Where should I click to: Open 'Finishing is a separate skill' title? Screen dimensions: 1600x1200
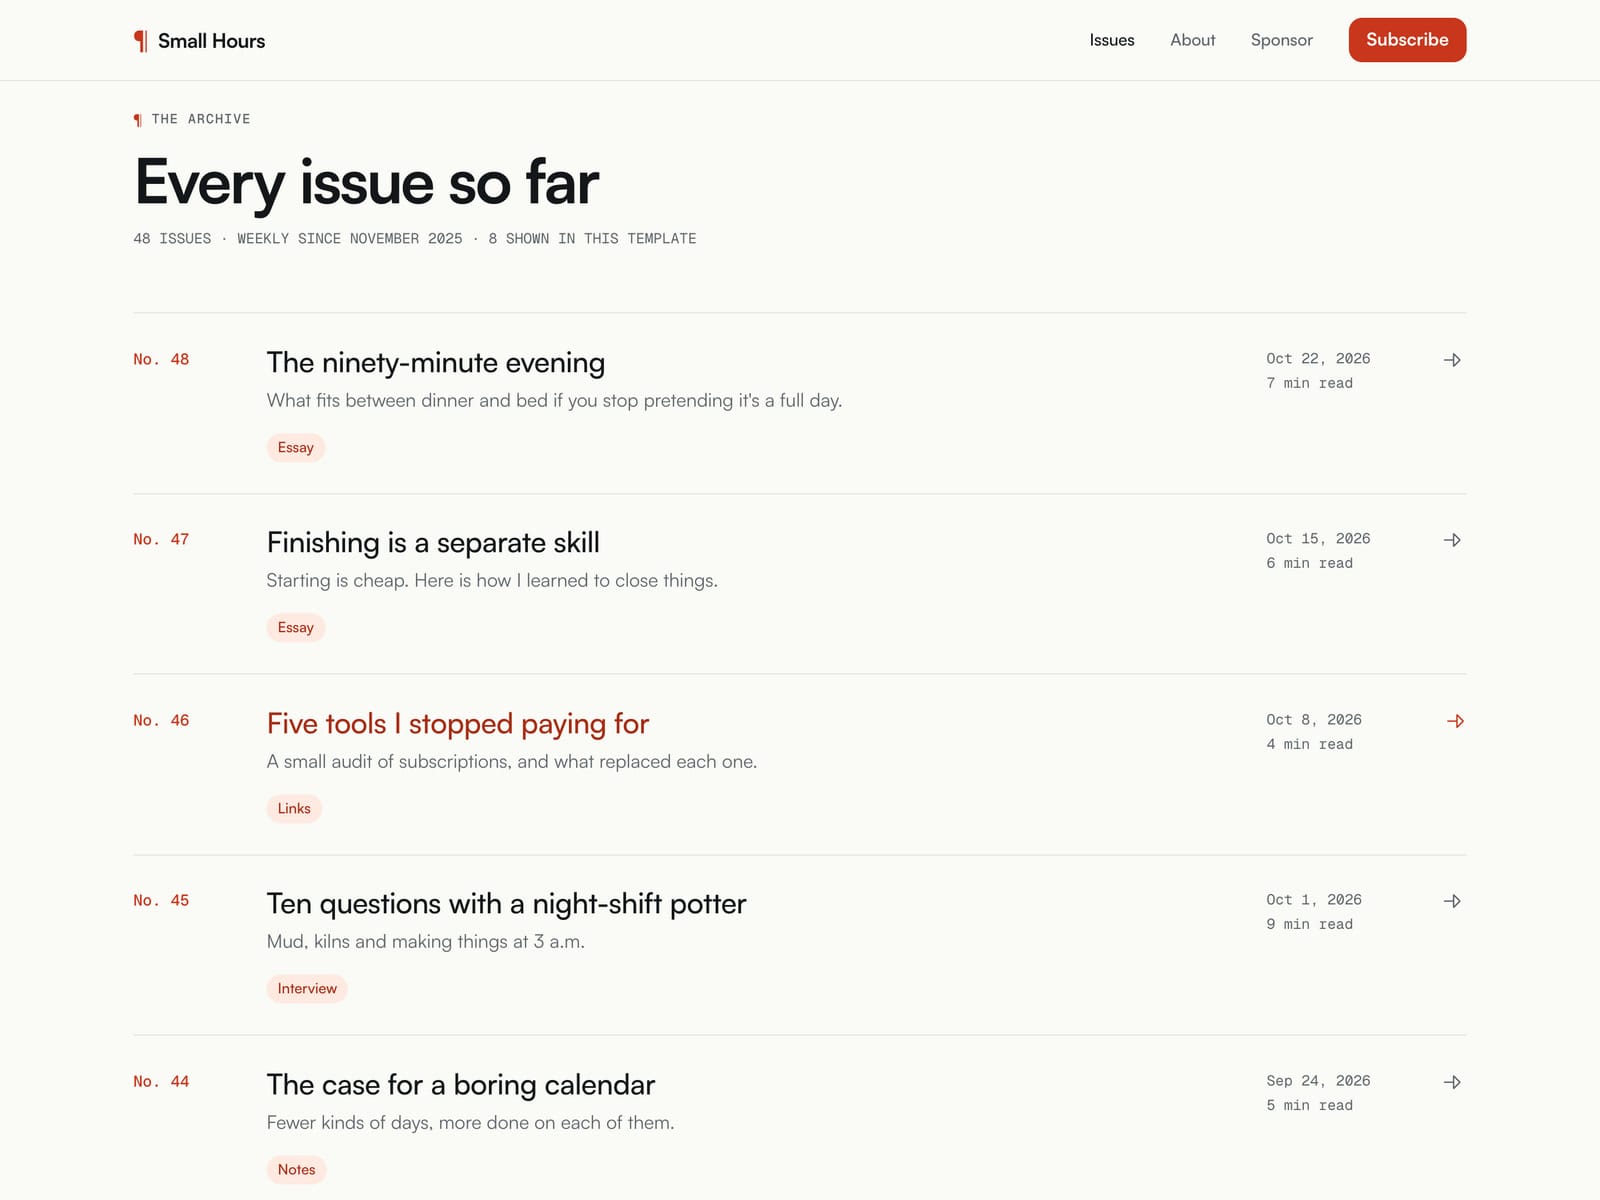433,542
